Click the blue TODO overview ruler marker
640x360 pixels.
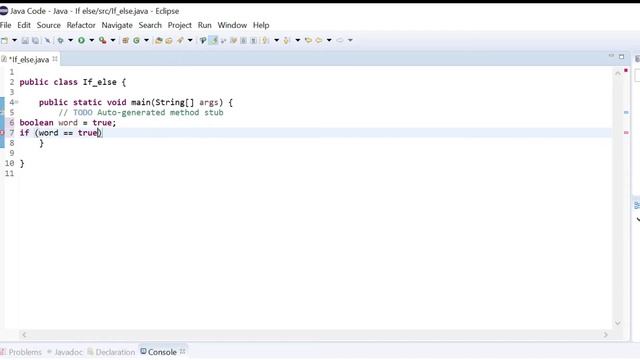tap(626, 112)
